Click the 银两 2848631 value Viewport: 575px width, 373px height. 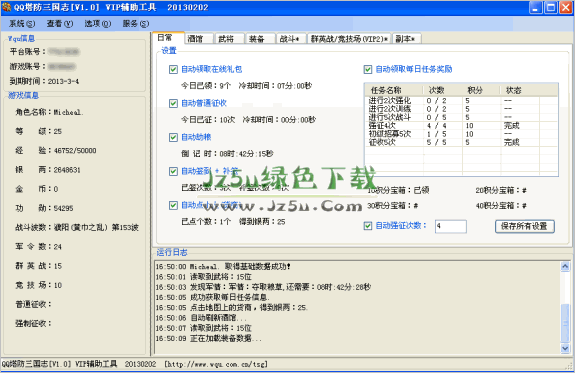(67, 170)
